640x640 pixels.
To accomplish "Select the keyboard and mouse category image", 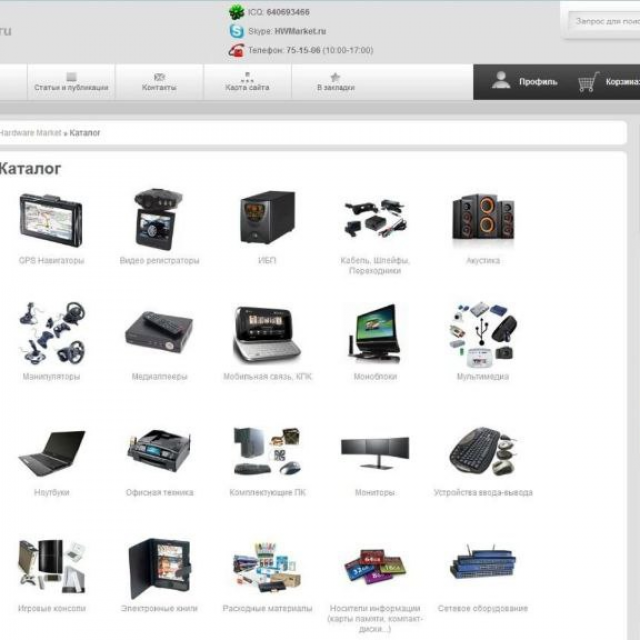I will point(483,451).
